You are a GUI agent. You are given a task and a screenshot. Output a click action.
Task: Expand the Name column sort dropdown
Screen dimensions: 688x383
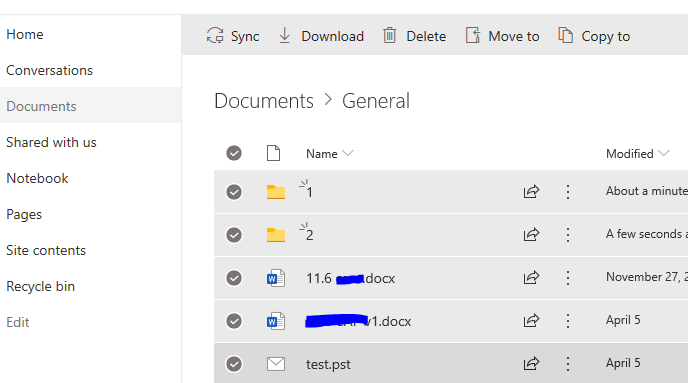pos(348,153)
